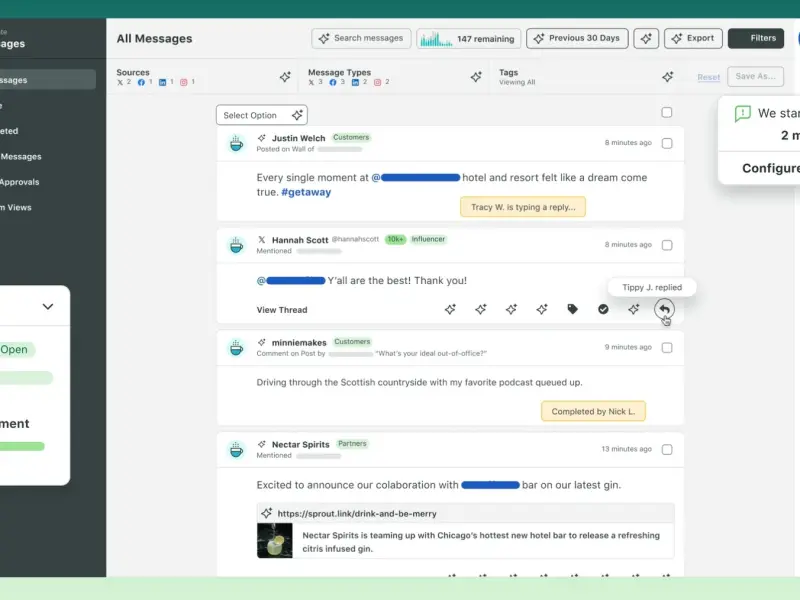Click the Export button
The height and width of the screenshot is (600, 800).
pos(693,38)
